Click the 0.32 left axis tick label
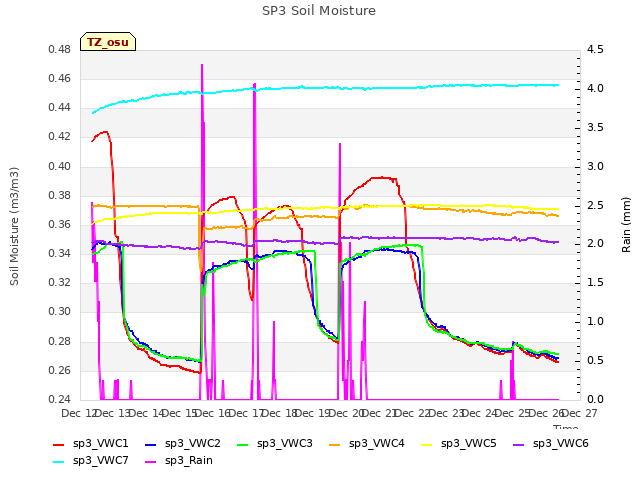640x480 pixels. (x=60, y=282)
